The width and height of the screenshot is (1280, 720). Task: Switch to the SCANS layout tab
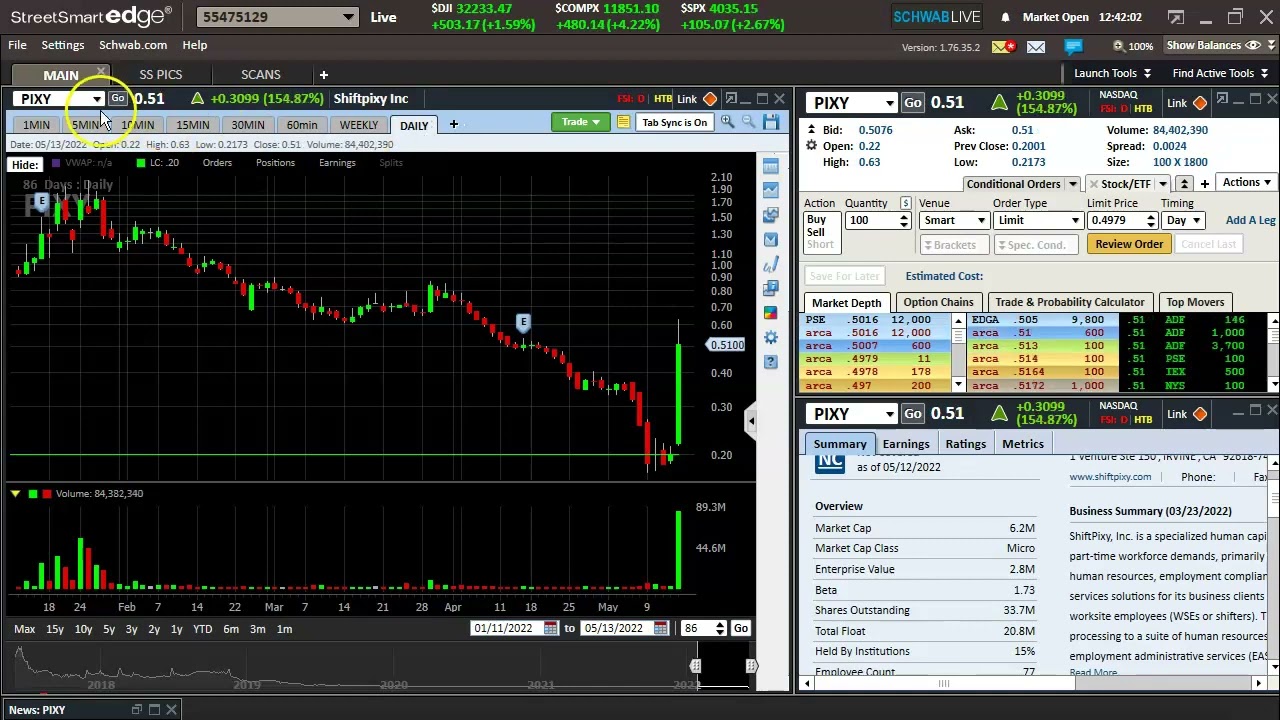(261, 74)
